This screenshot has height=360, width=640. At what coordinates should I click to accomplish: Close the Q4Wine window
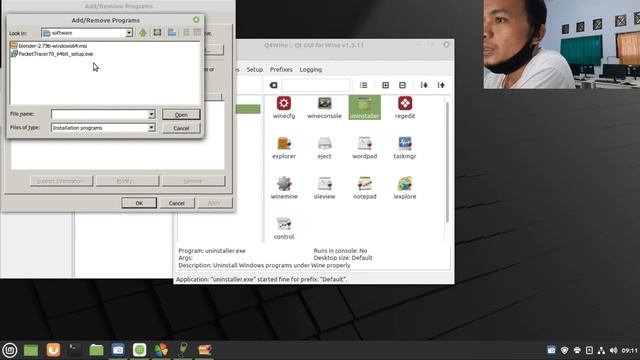pos(446,44)
